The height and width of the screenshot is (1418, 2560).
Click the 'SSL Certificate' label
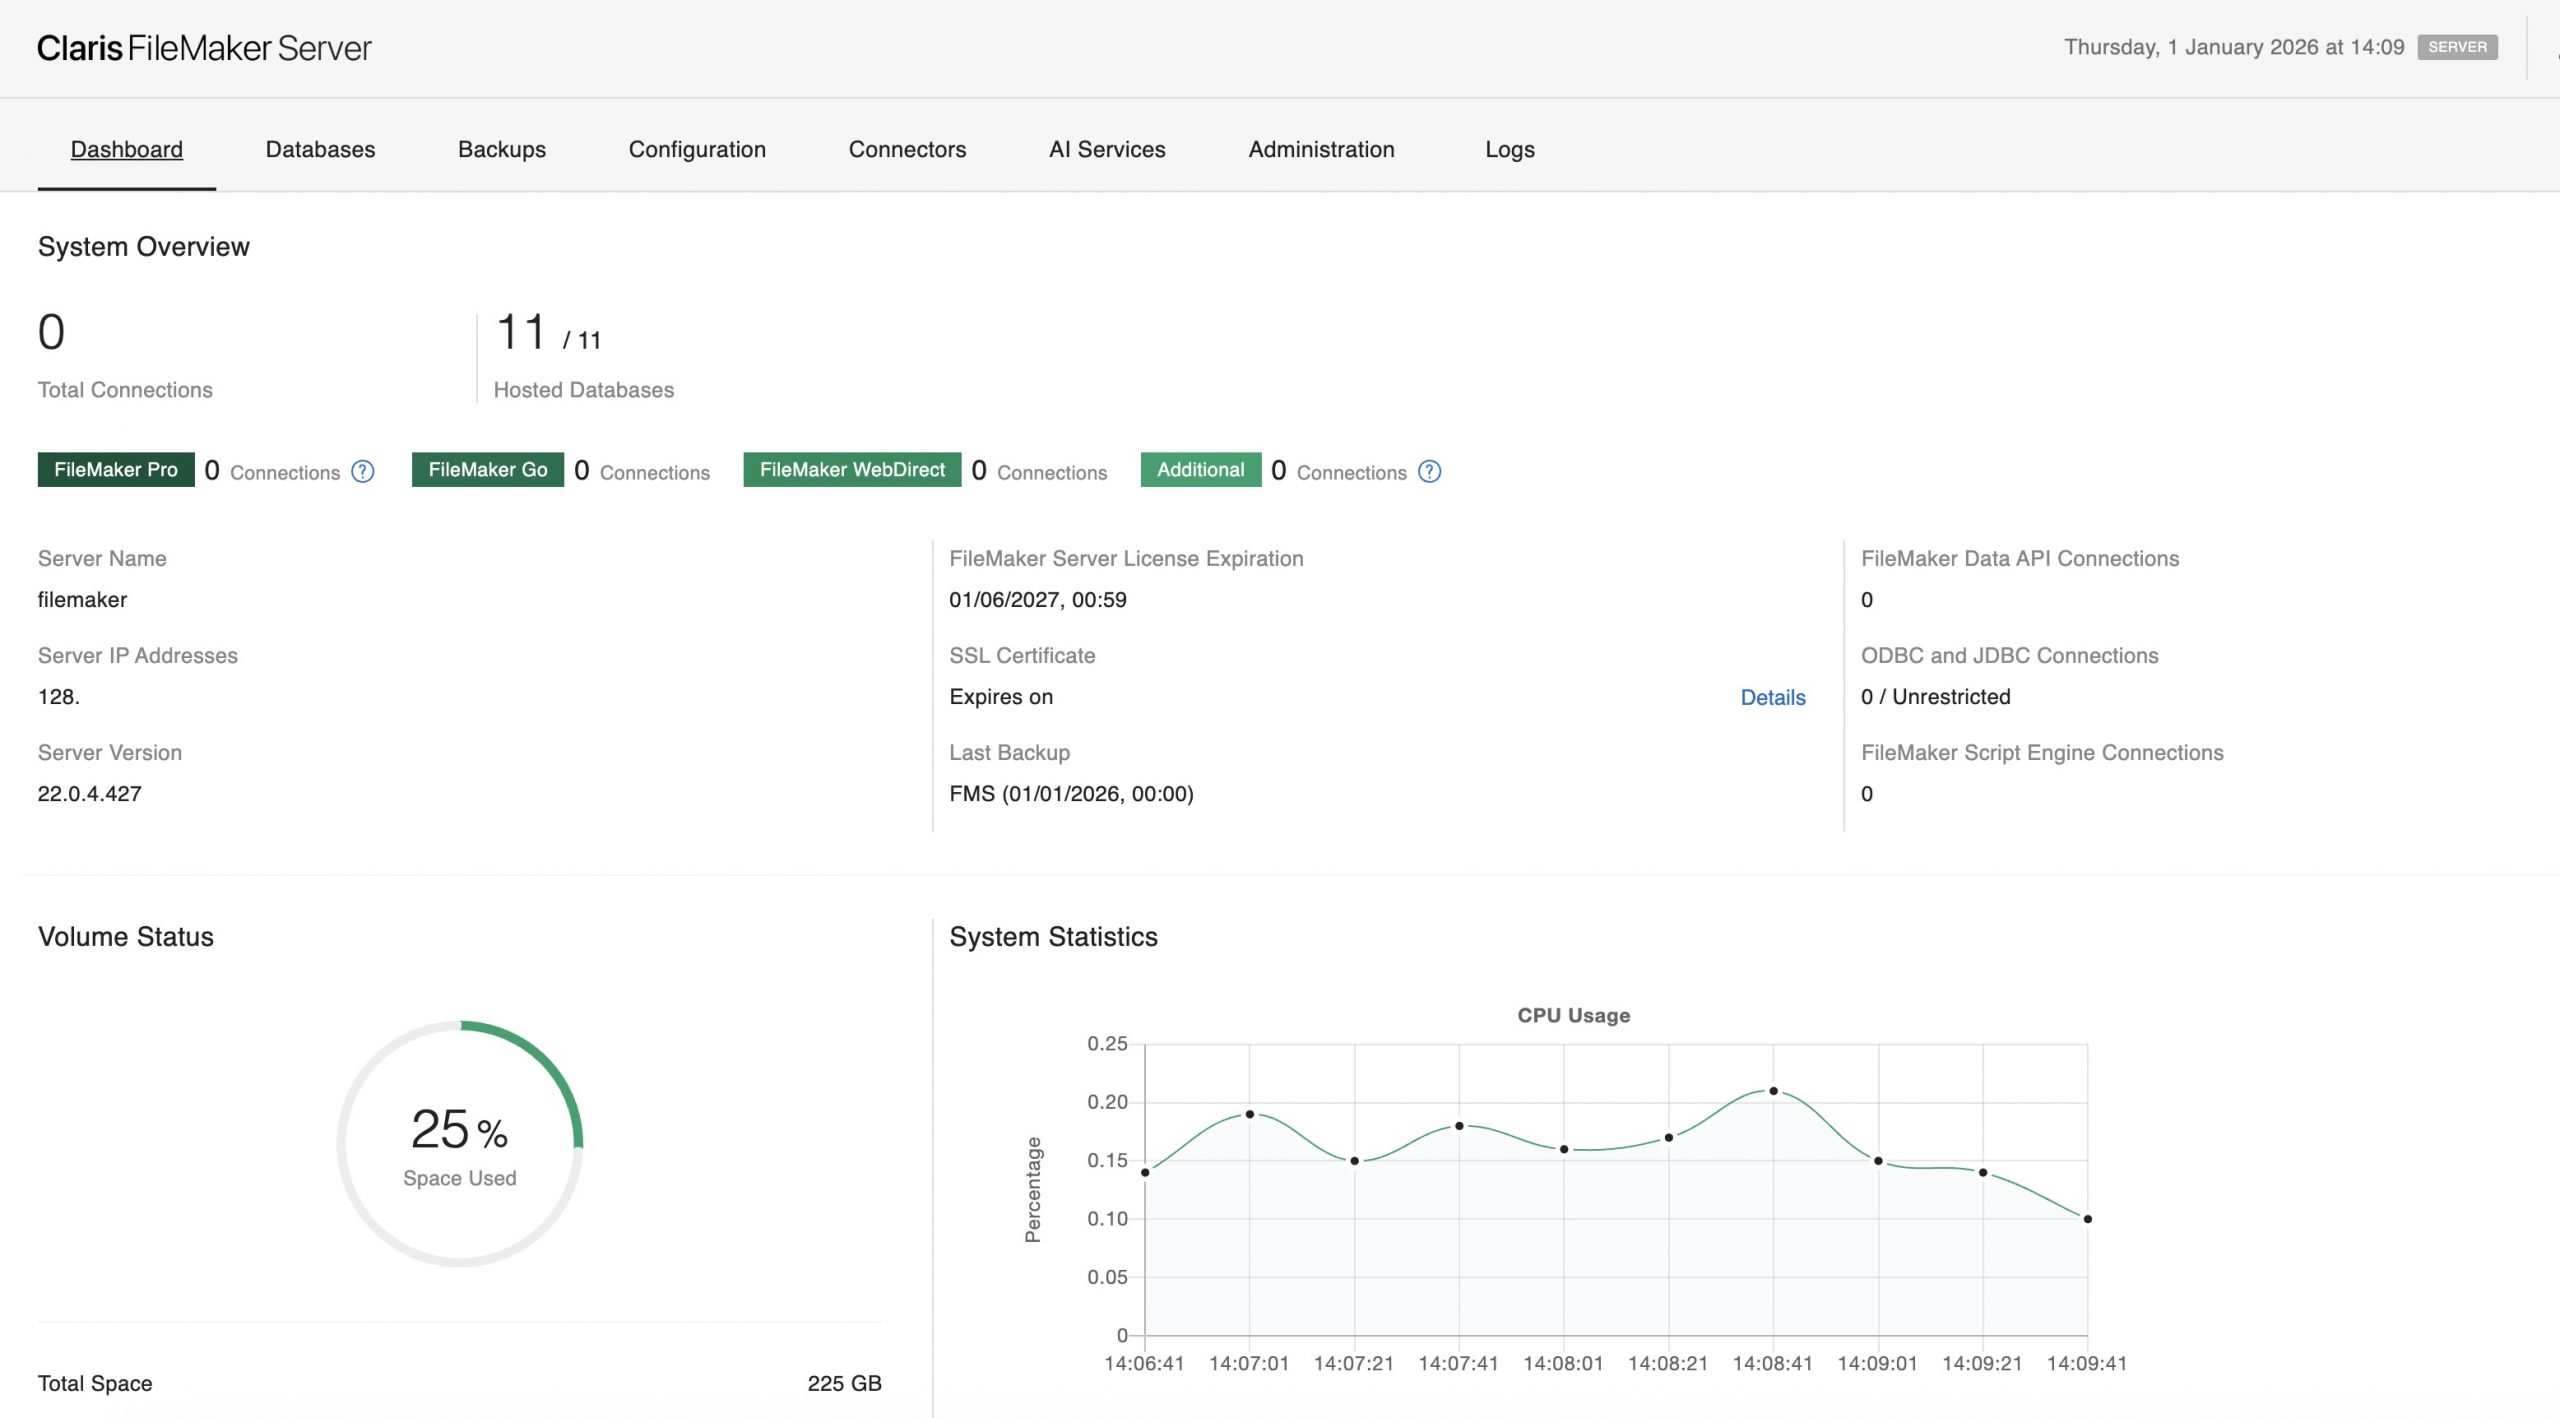pos(1022,656)
